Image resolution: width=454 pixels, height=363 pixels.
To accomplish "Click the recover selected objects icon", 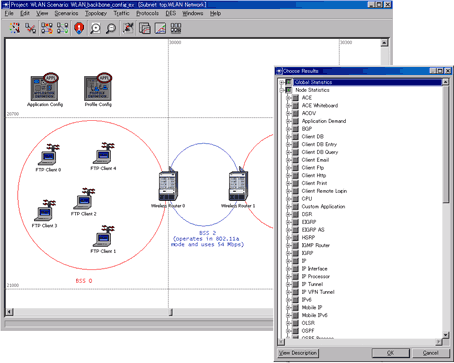I will (62, 28).
